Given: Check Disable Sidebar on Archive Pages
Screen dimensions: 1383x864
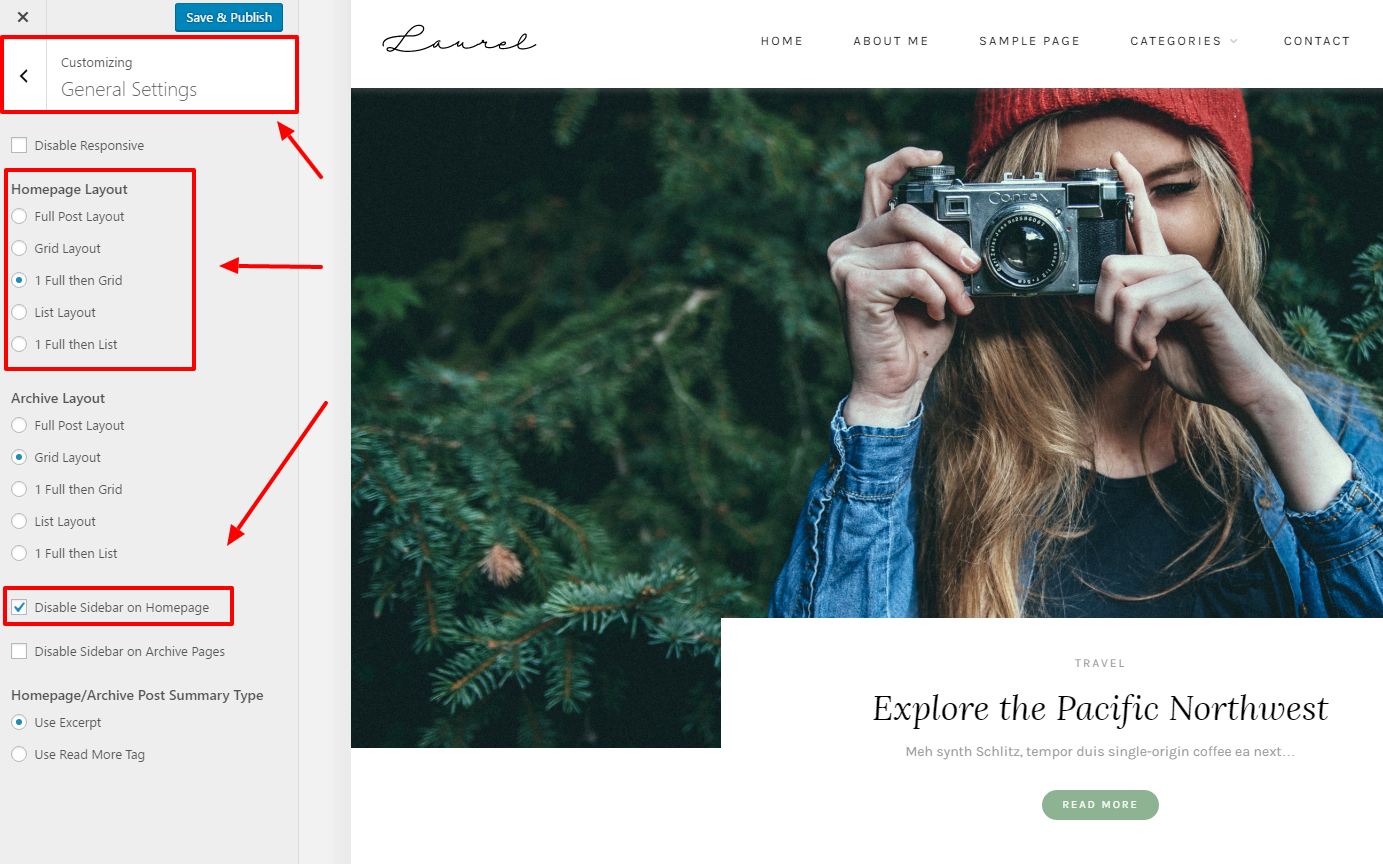Looking at the screenshot, I should tap(19, 651).
